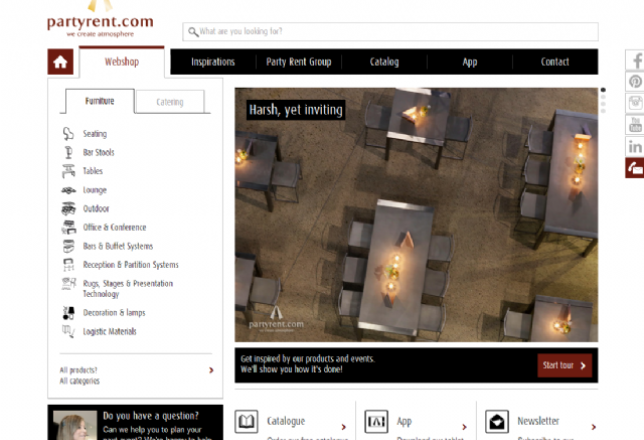Open the Instagram social icon

pyautogui.click(x=635, y=102)
